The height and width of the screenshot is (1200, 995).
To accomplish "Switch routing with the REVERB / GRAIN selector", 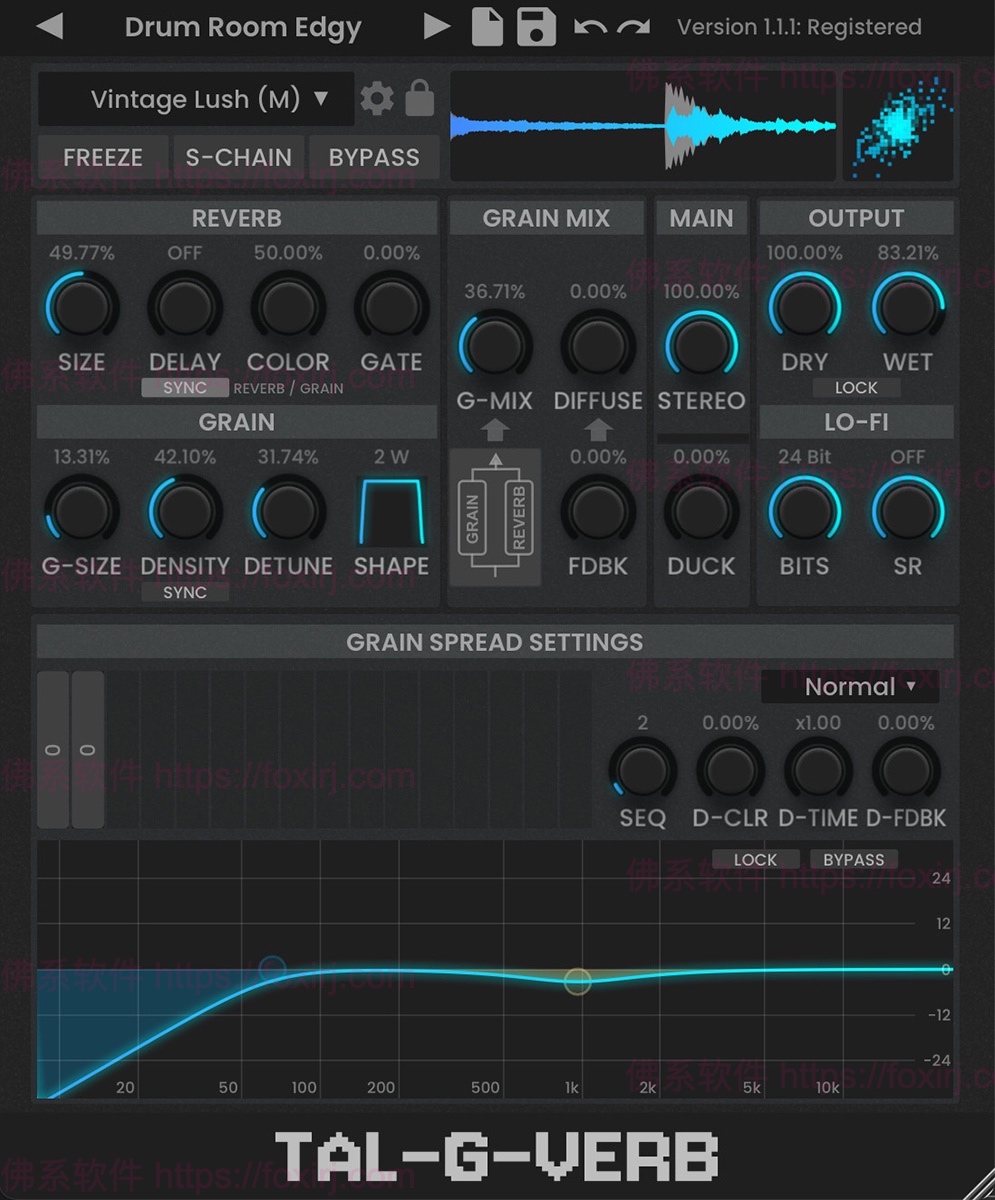I will [290, 388].
